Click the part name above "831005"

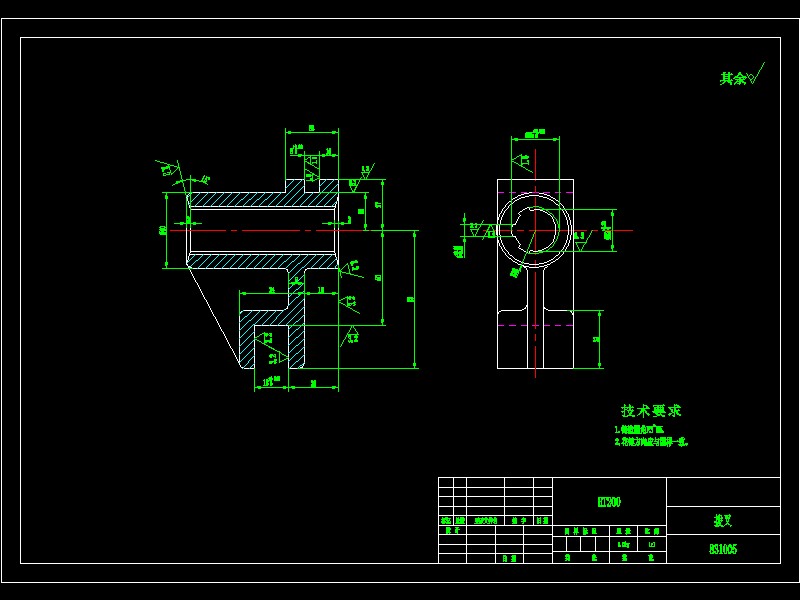click(x=723, y=520)
